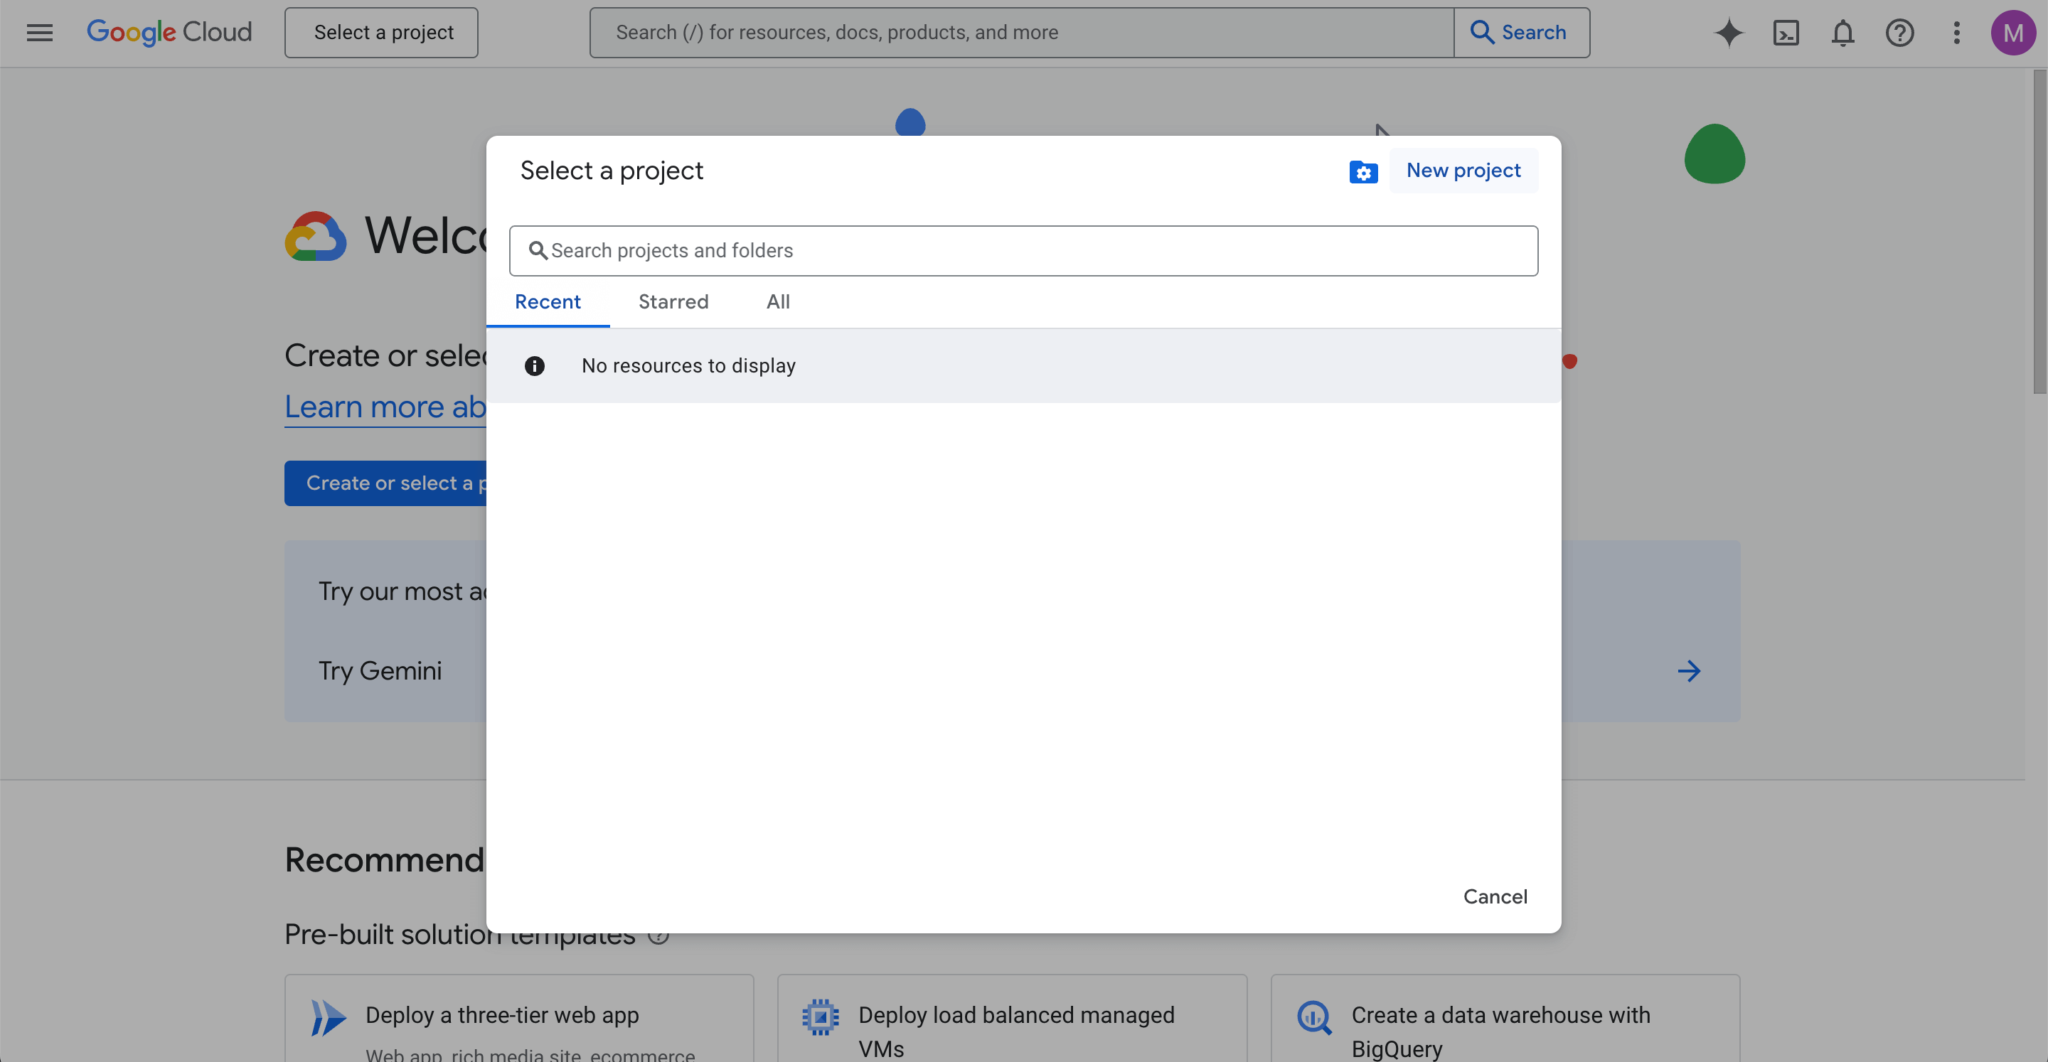The width and height of the screenshot is (2048, 1062).
Task: Click the load balanced VMs chip icon
Action: (x=821, y=1018)
